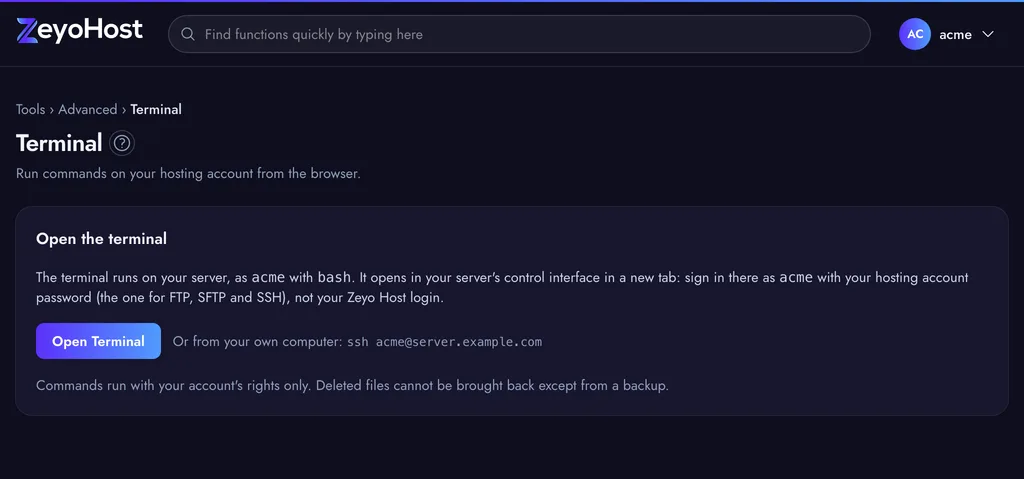Click the deleted files backup warning note
The height and width of the screenshot is (479, 1024).
353,386
